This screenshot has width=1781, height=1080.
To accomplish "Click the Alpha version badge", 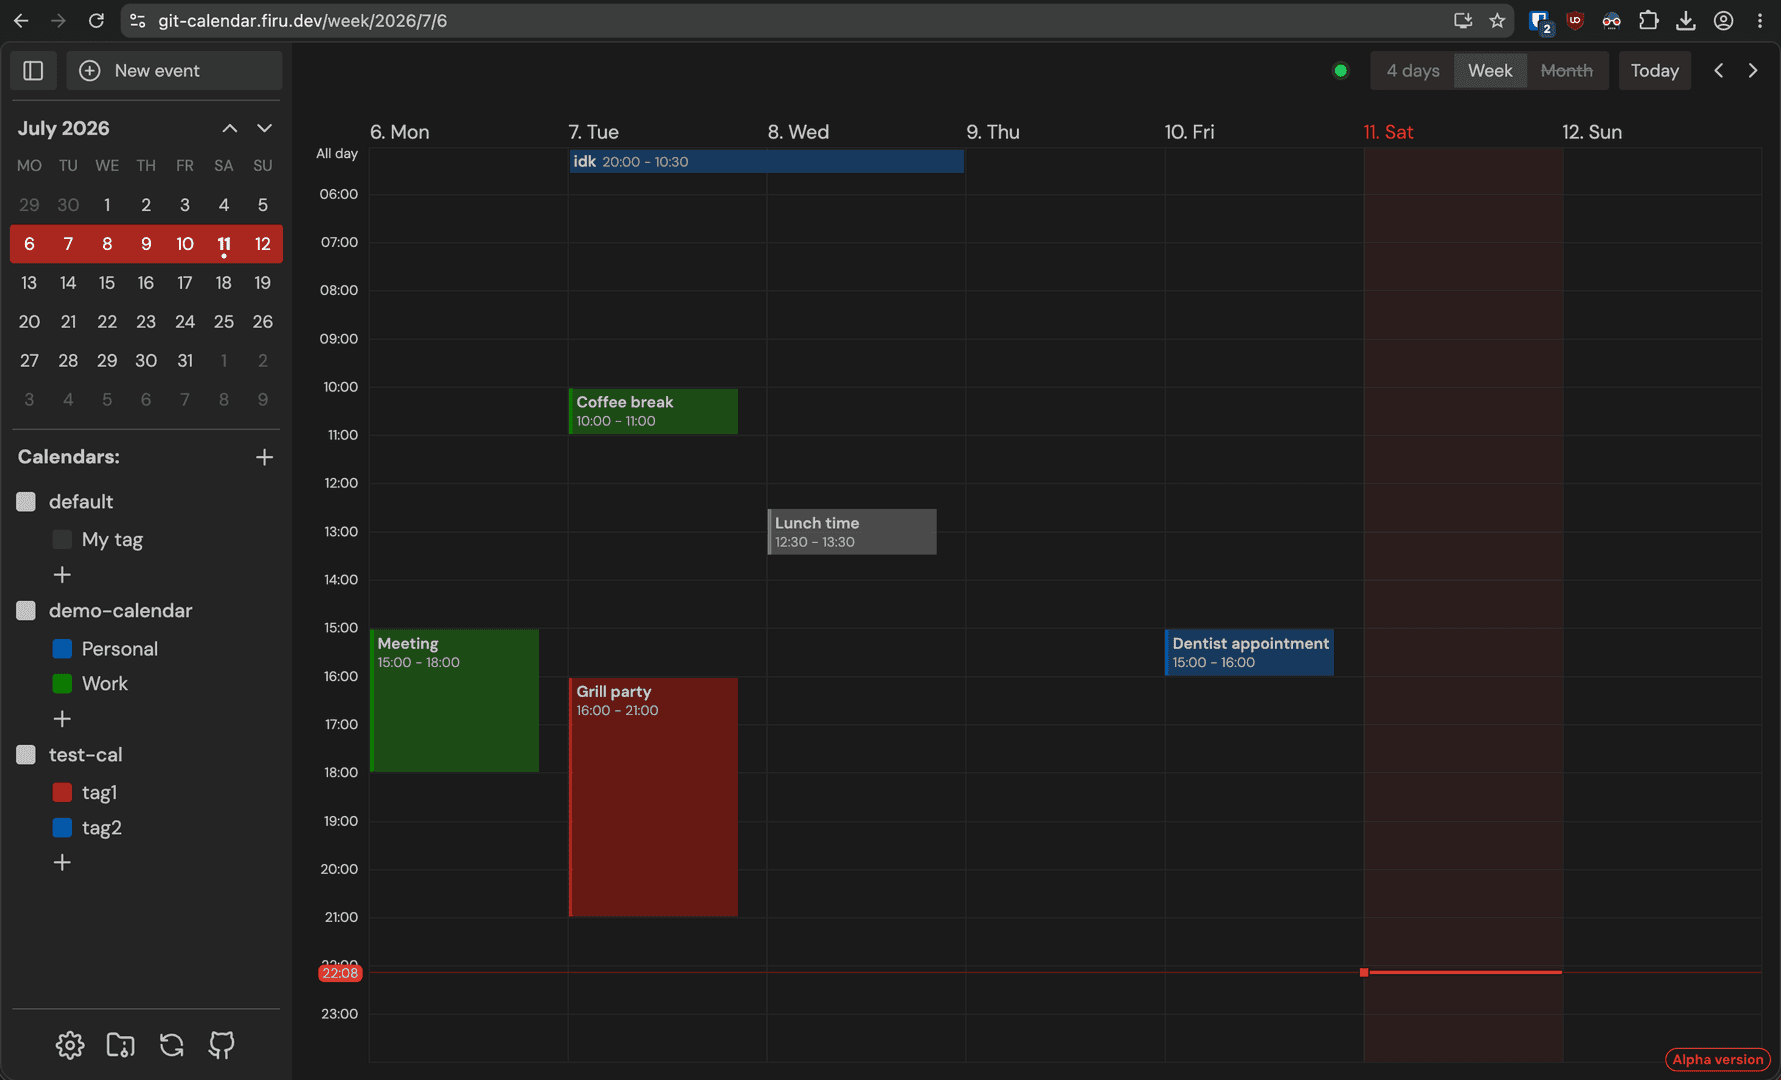I will pyautogui.click(x=1718, y=1060).
